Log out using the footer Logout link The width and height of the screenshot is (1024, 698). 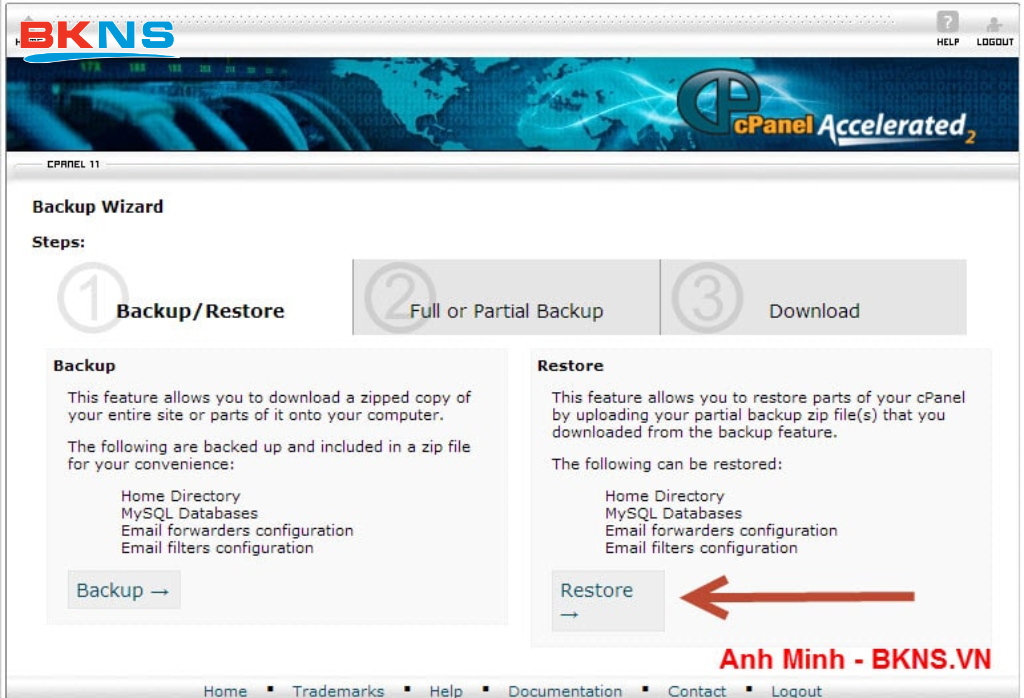(x=797, y=690)
